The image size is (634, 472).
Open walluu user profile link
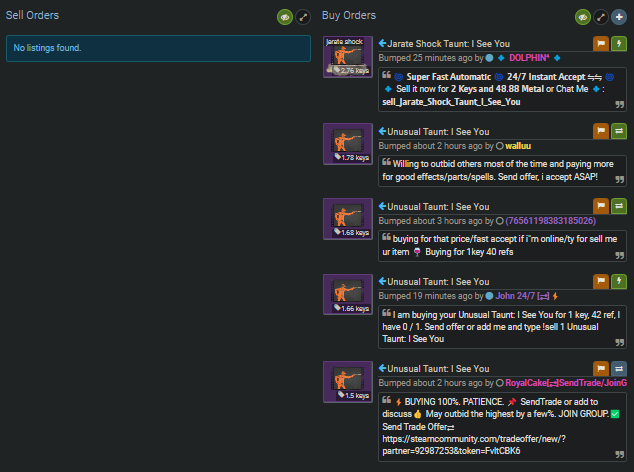click(518, 146)
